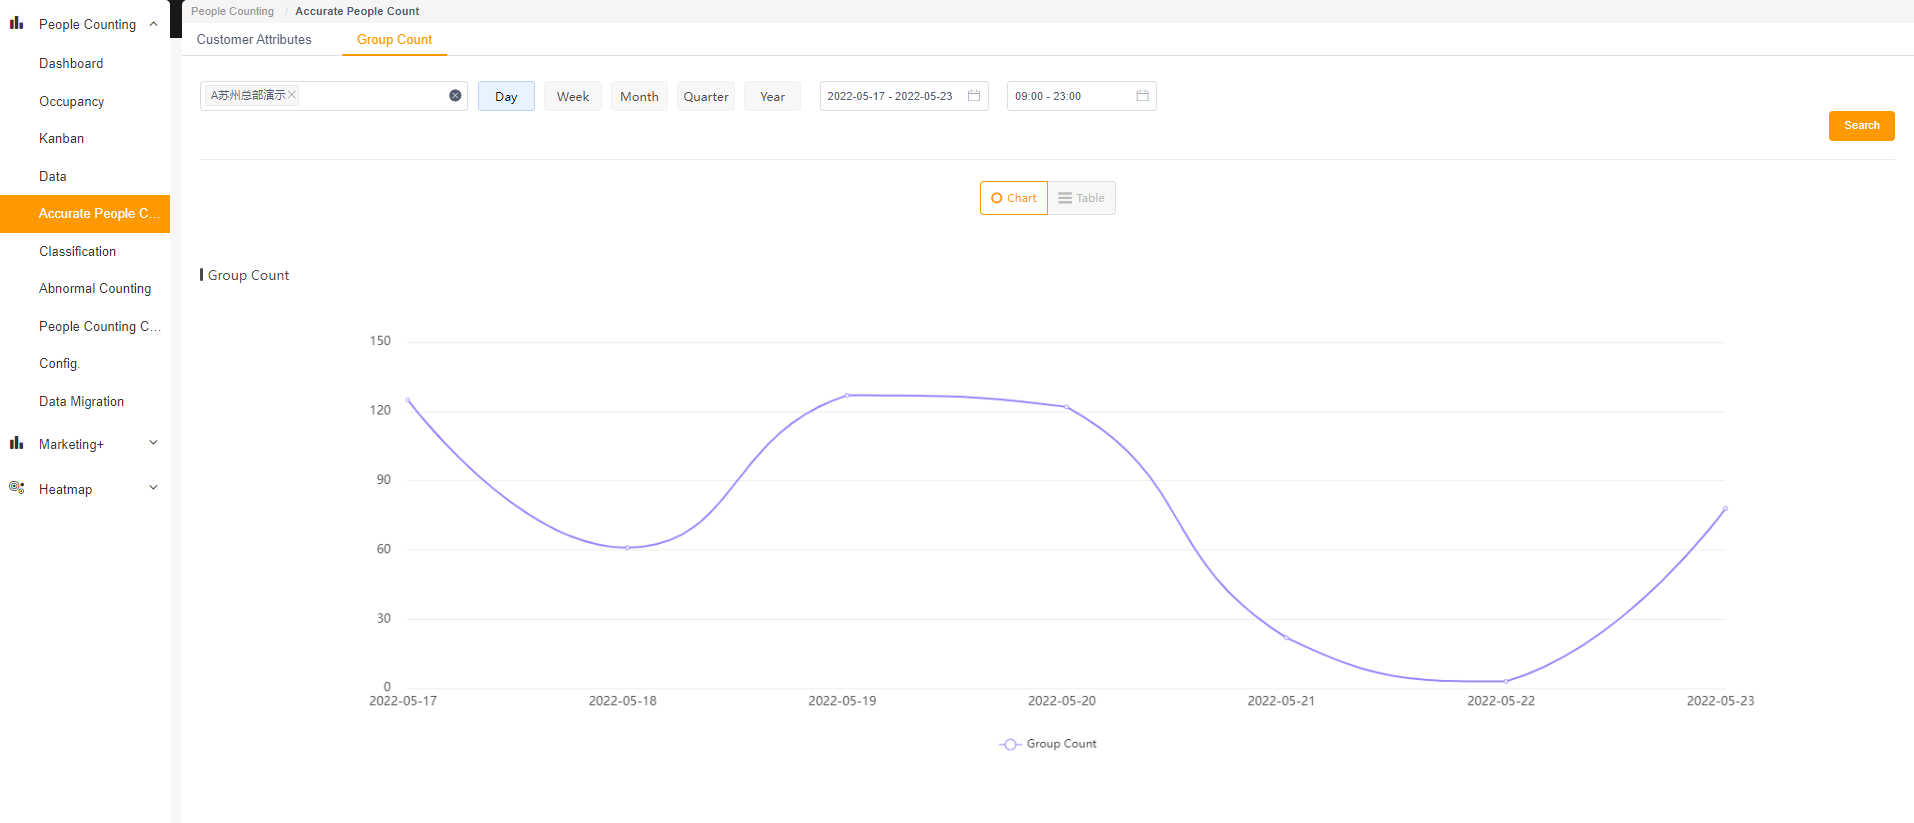Click the Marketing+ bar chart icon

coord(16,443)
